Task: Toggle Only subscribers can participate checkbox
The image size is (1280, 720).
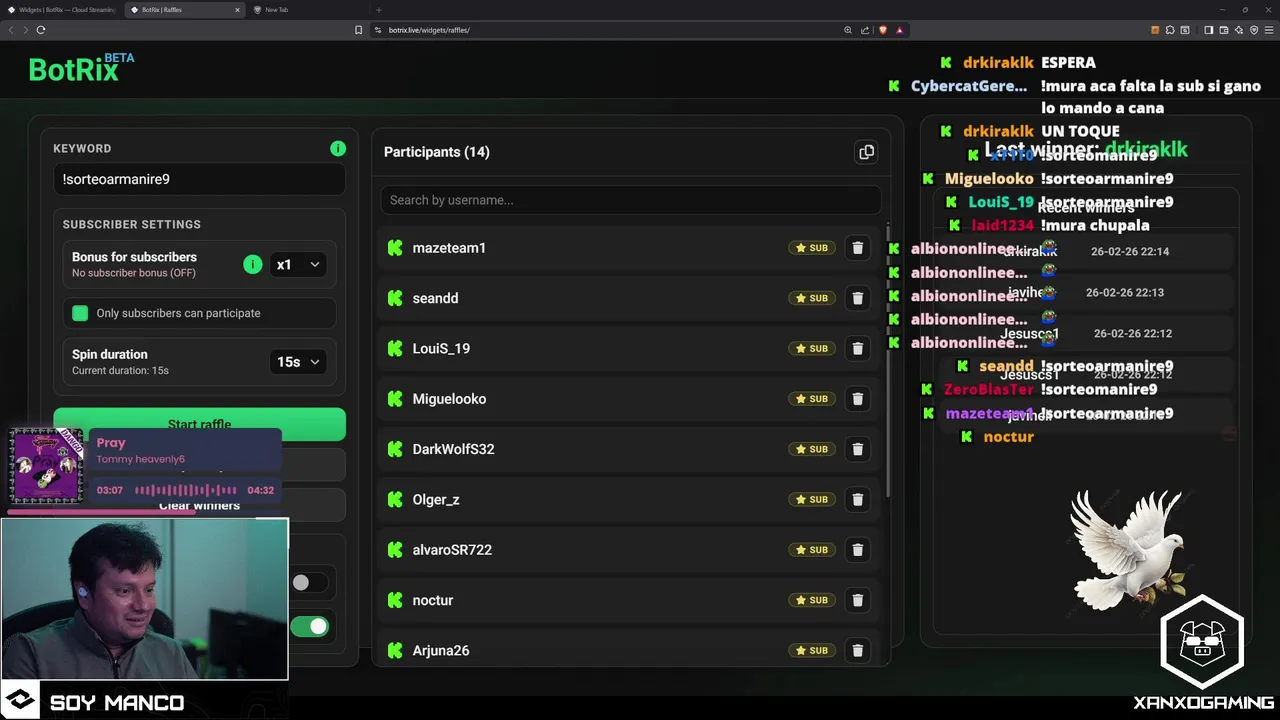Action: pyautogui.click(x=80, y=313)
